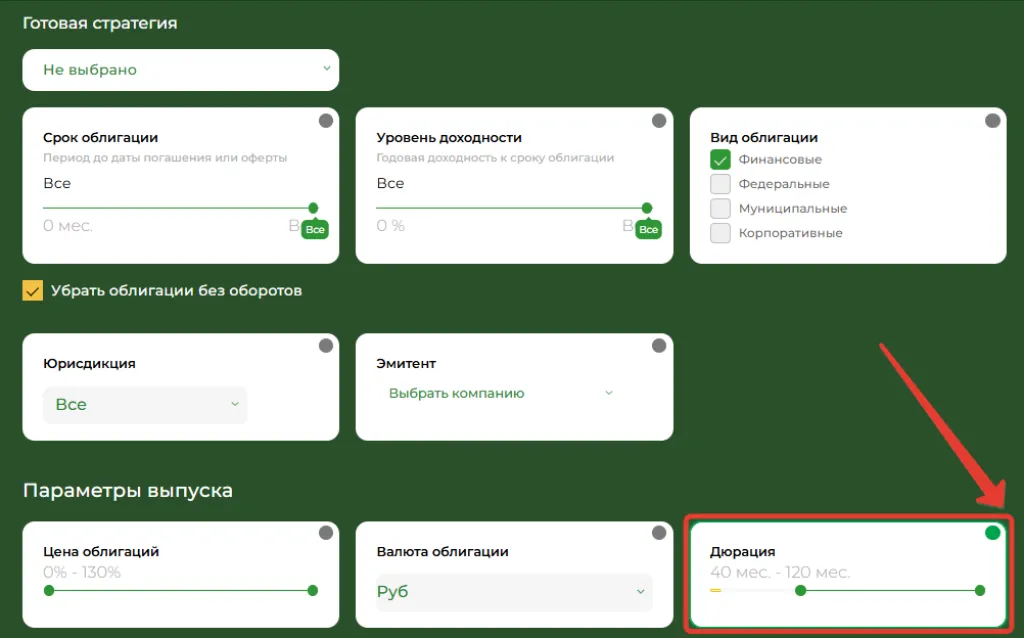Click the right handle of Цена облигаций slider
The width and height of the screenshot is (1024, 638).
[313, 591]
